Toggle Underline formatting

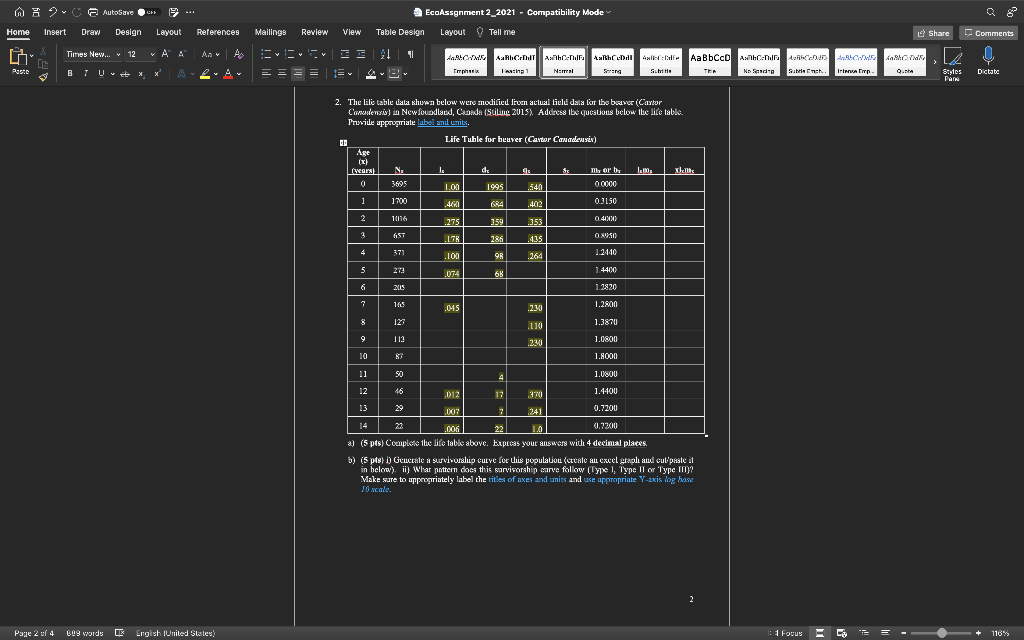[101, 74]
